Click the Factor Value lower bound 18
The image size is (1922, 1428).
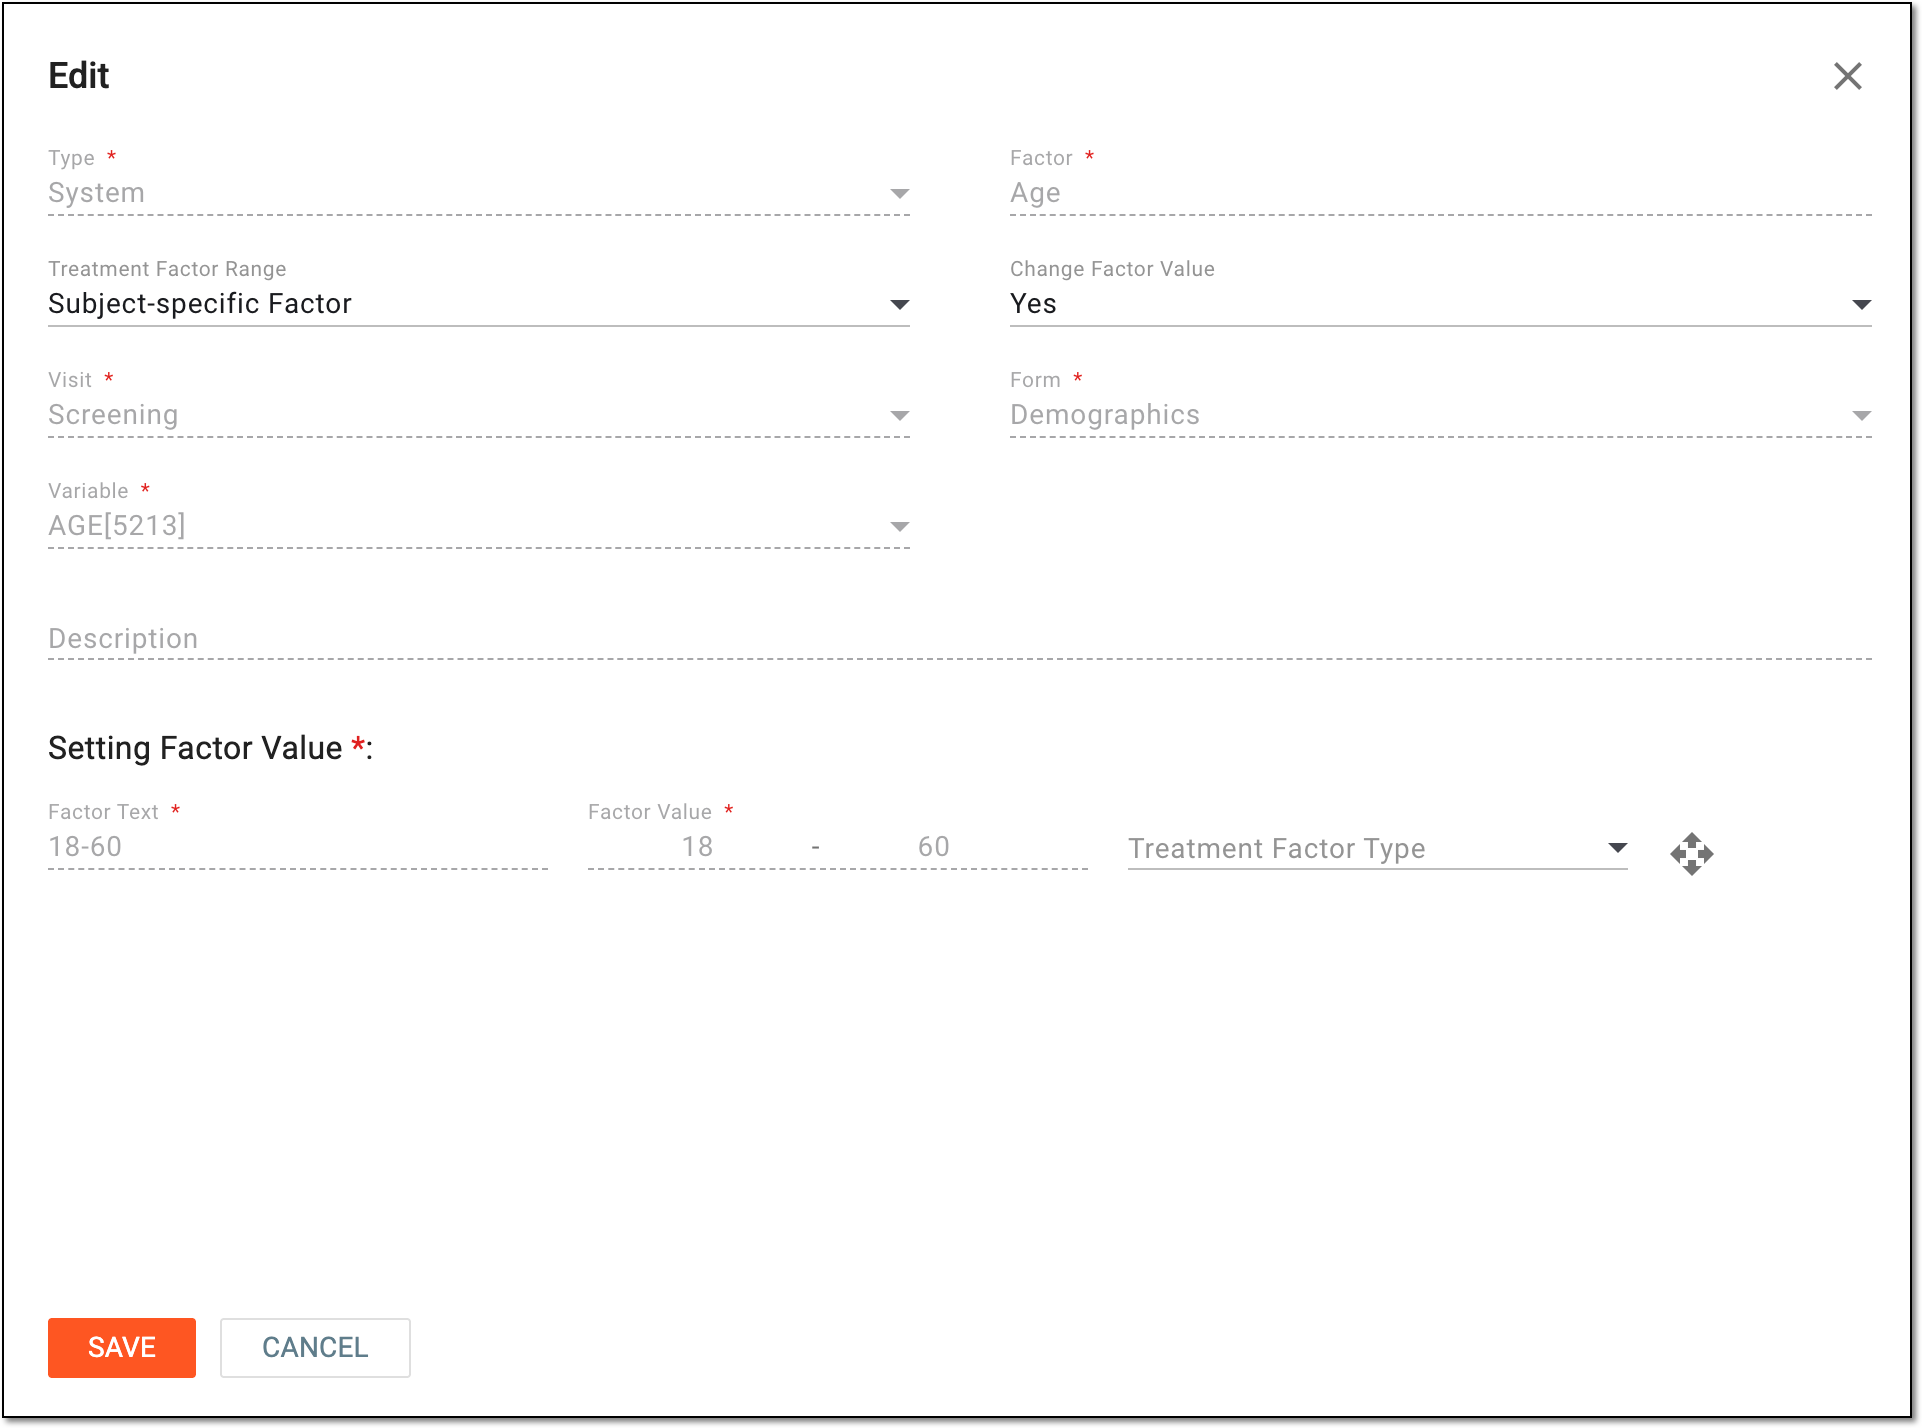pyautogui.click(x=697, y=847)
